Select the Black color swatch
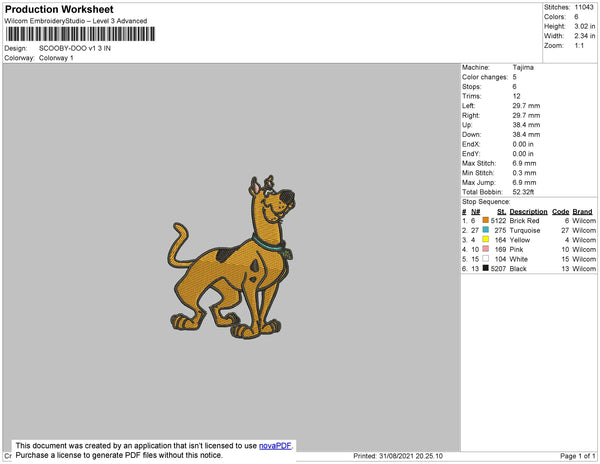The width and height of the screenshot is (600, 464). (486, 268)
